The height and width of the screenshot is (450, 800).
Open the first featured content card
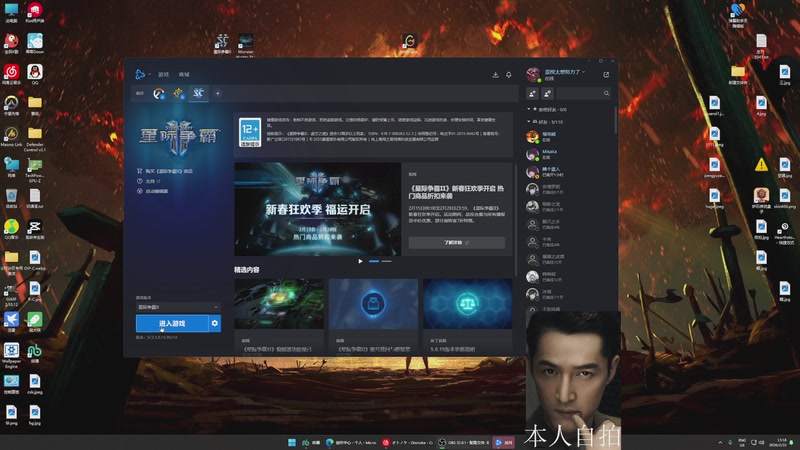[x=279, y=316]
